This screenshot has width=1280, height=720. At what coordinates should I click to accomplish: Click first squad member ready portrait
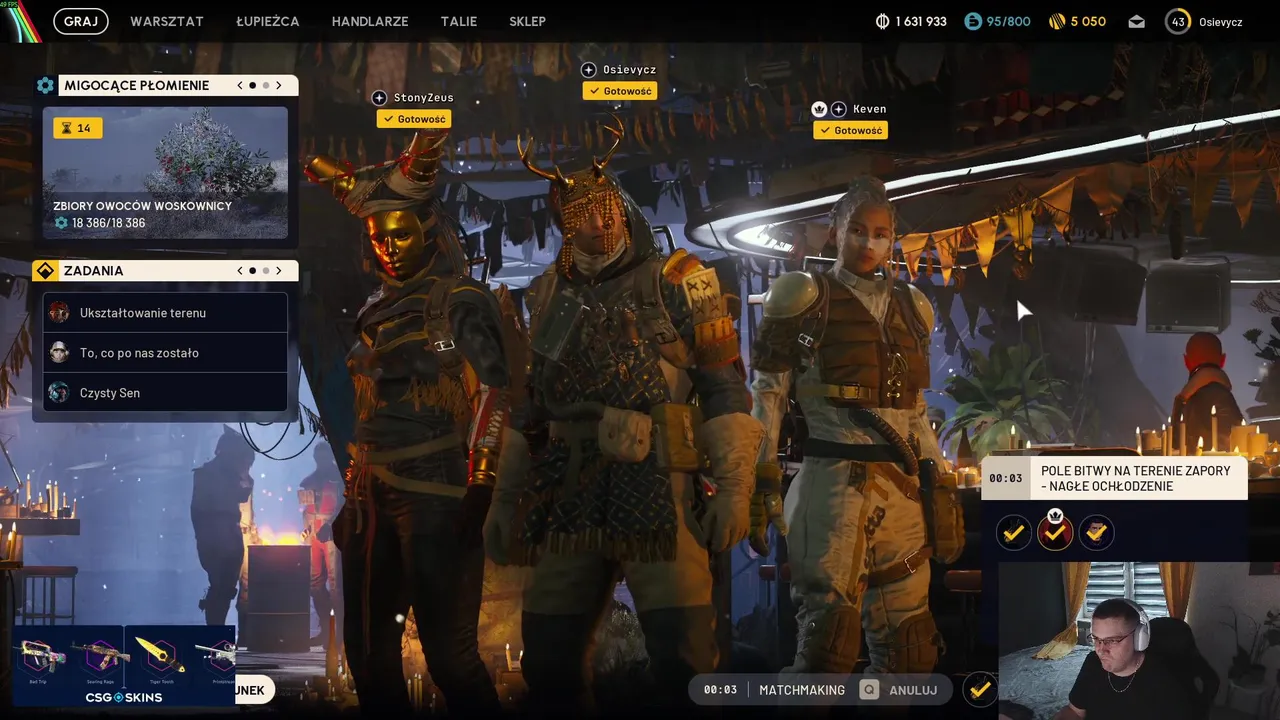coord(1014,533)
